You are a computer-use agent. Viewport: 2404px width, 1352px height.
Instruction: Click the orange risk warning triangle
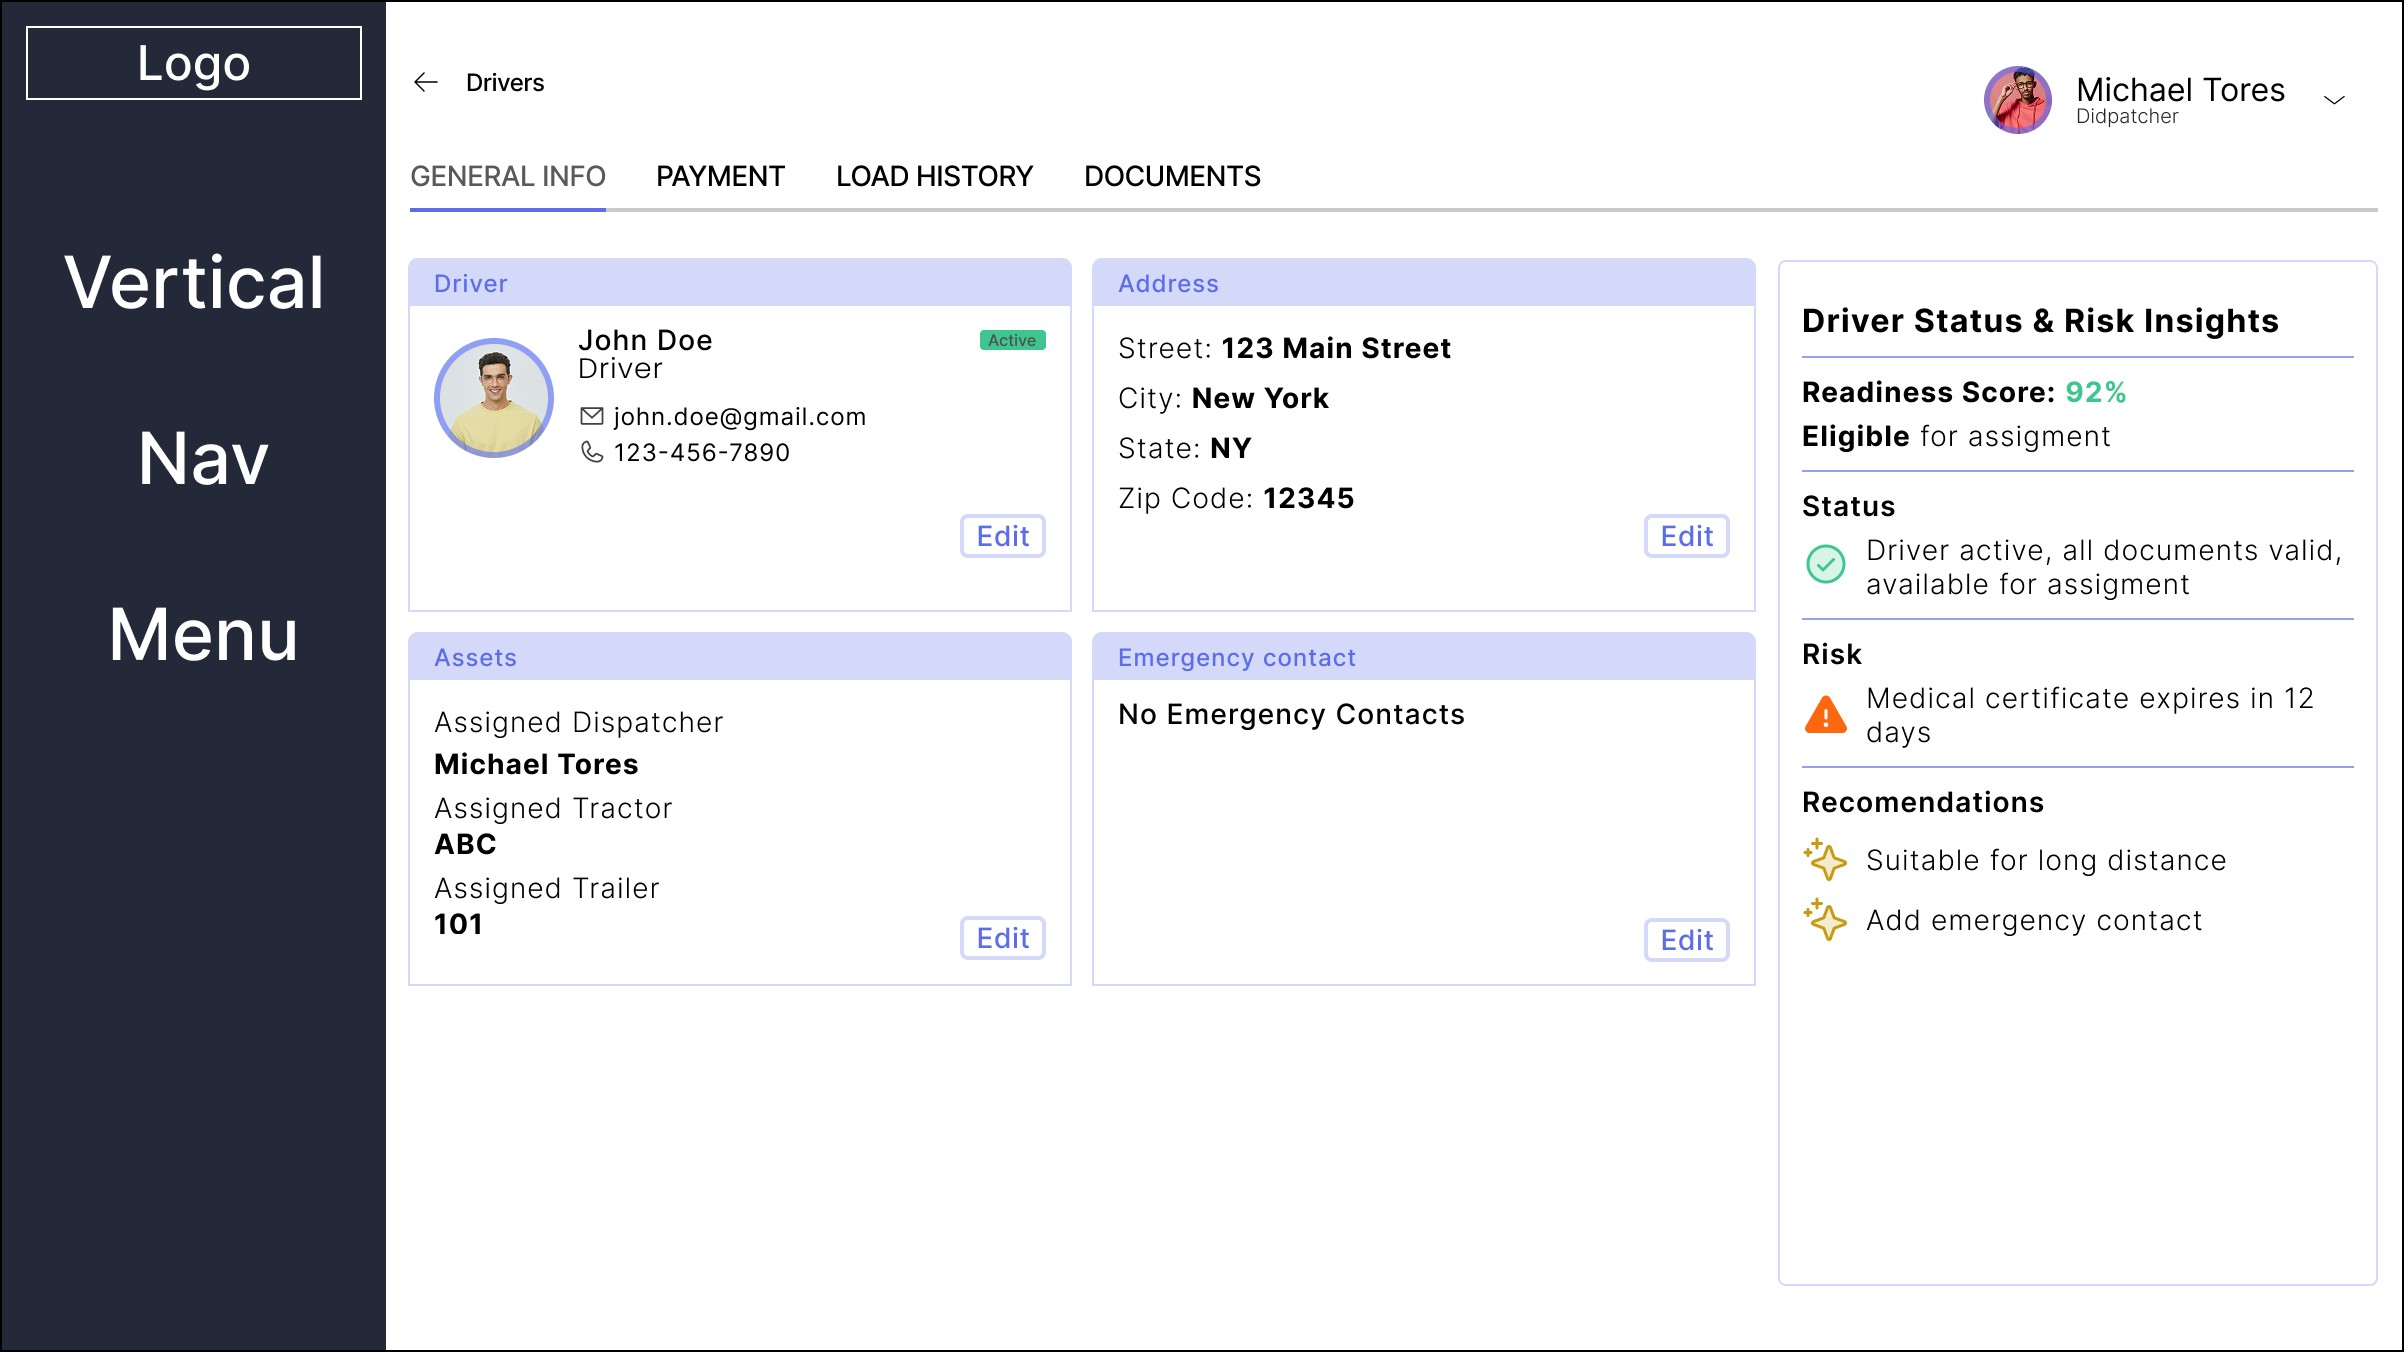[x=1826, y=715]
